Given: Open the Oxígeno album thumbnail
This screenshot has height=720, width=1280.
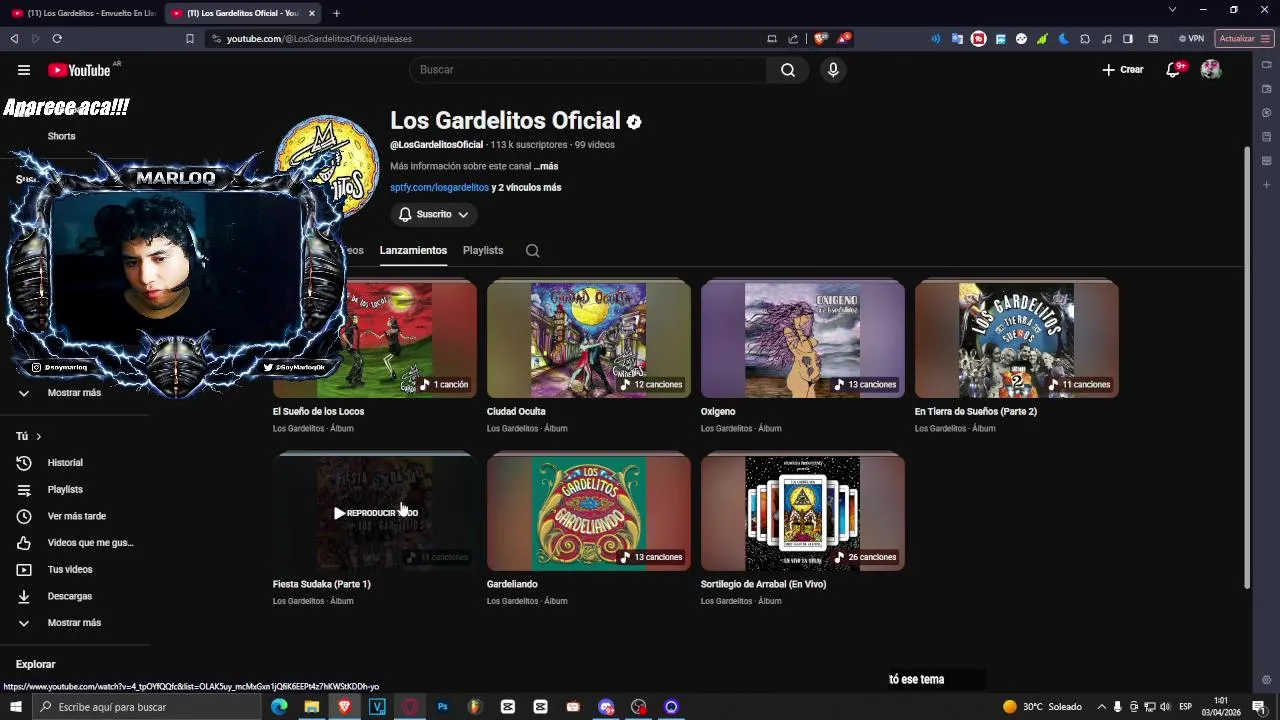Looking at the screenshot, I should tap(802, 341).
